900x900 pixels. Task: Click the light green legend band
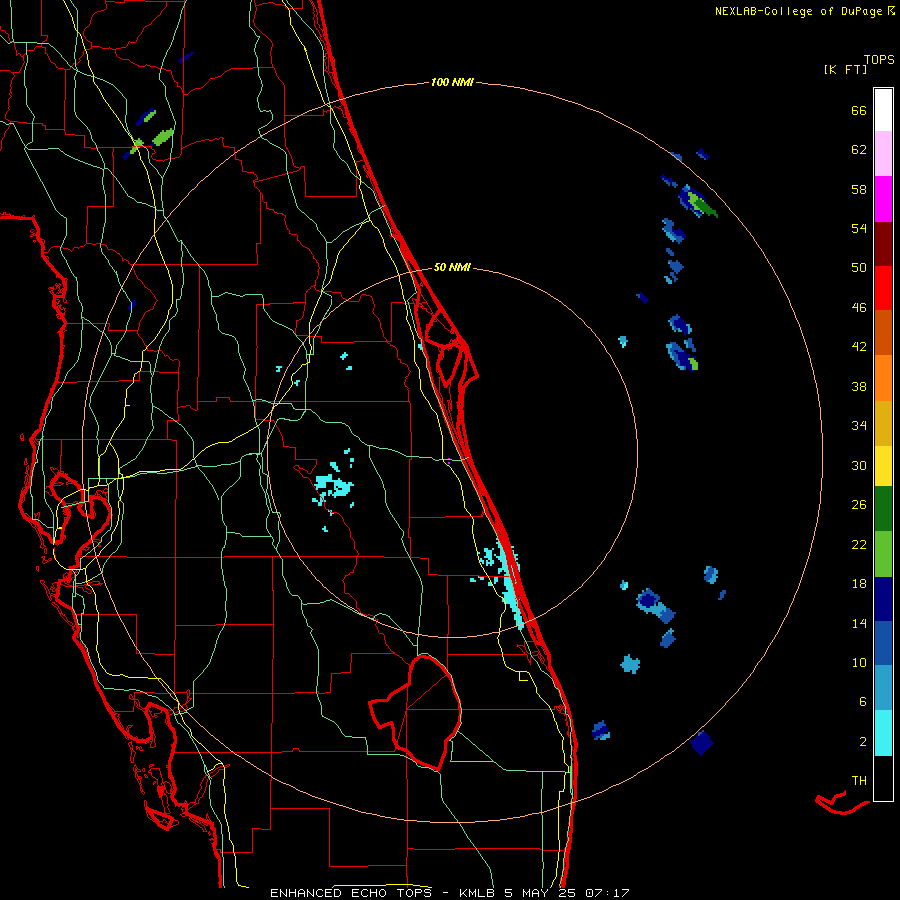tap(883, 554)
